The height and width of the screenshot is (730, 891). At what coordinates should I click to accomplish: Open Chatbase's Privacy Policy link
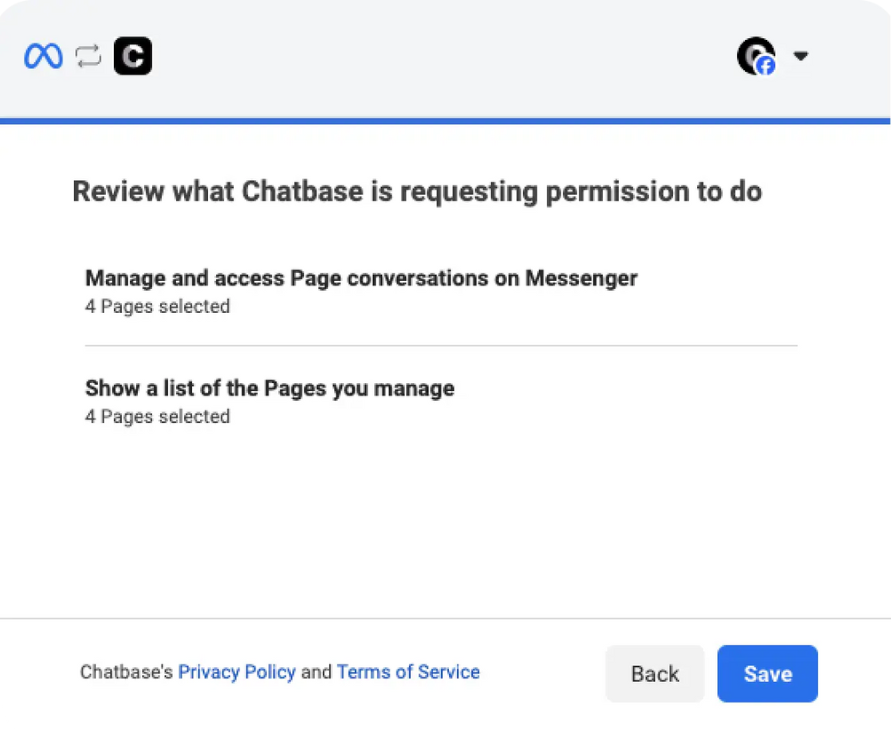tap(236, 671)
